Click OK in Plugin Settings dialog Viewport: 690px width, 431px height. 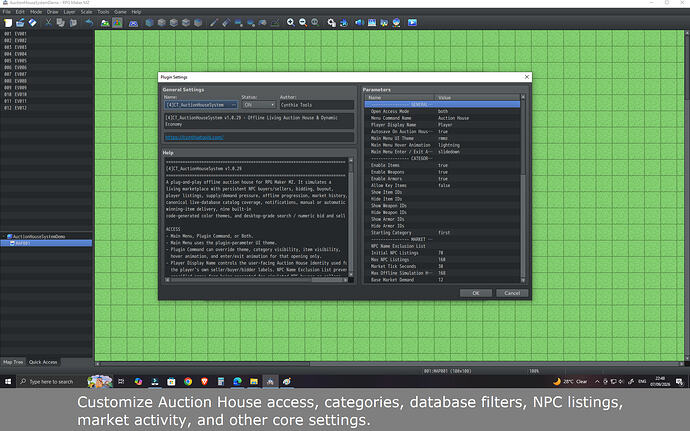coord(476,293)
